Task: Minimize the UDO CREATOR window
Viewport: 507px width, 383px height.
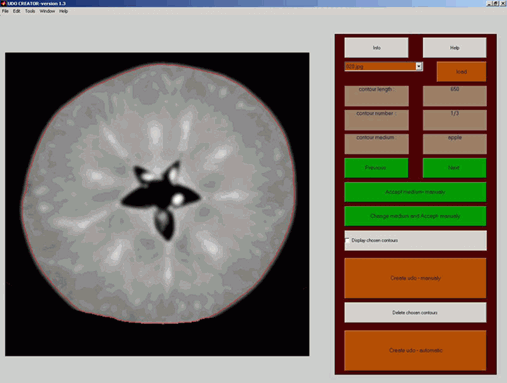Action: point(489,3)
